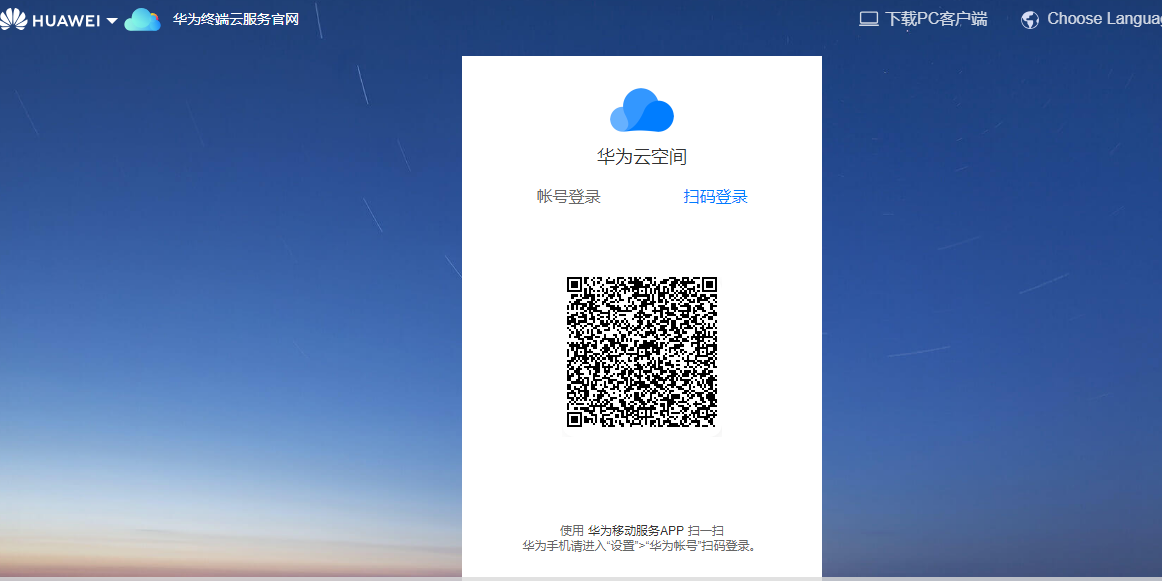Click the blue 华为云空间 cloud logo
Image resolution: width=1162 pixels, height=581 pixels.
(x=642, y=110)
